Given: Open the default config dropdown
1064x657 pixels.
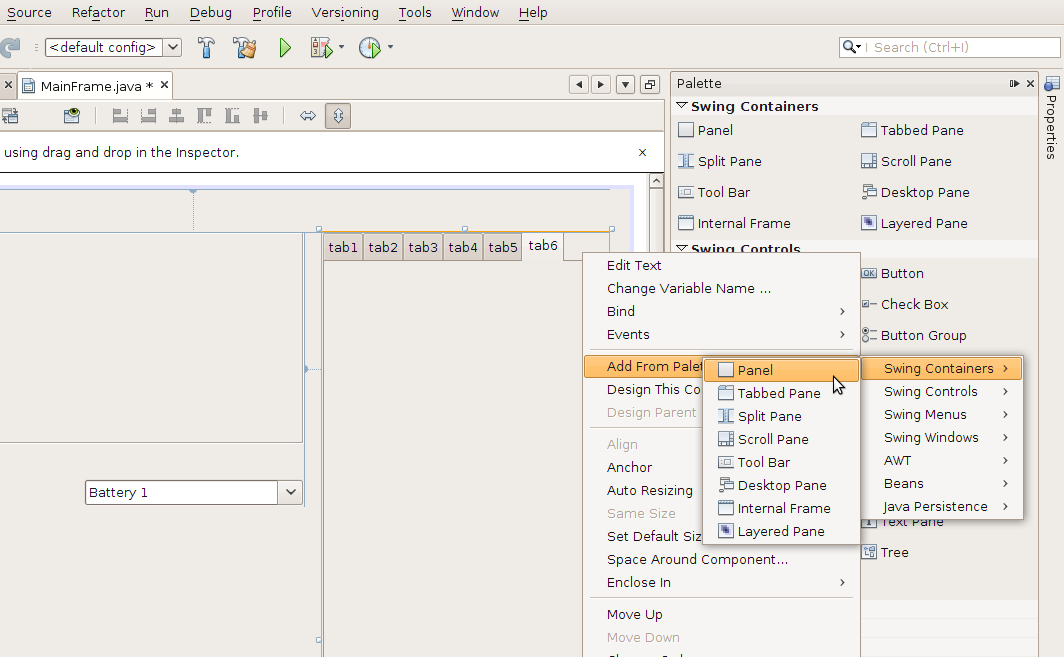Looking at the screenshot, I should (173, 48).
